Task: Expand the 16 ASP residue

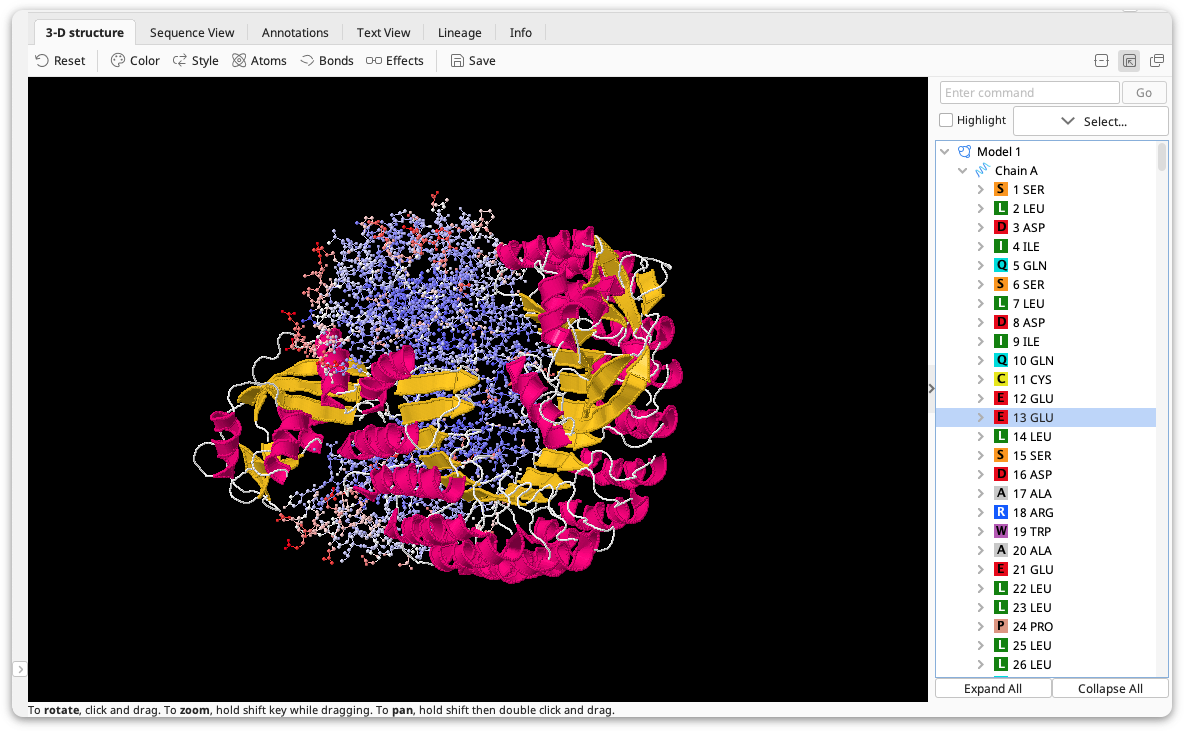Action: (x=980, y=474)
